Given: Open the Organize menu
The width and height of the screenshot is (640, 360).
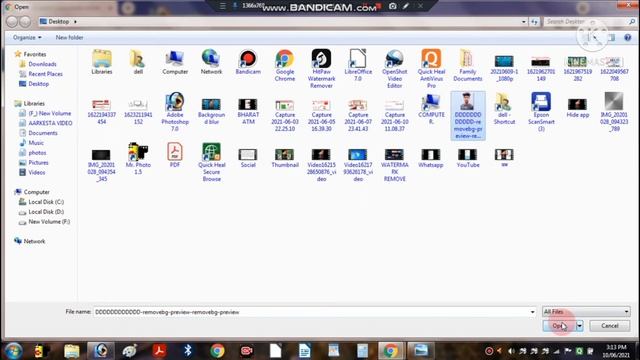Looking at the screenshot, I should point(27,37).
